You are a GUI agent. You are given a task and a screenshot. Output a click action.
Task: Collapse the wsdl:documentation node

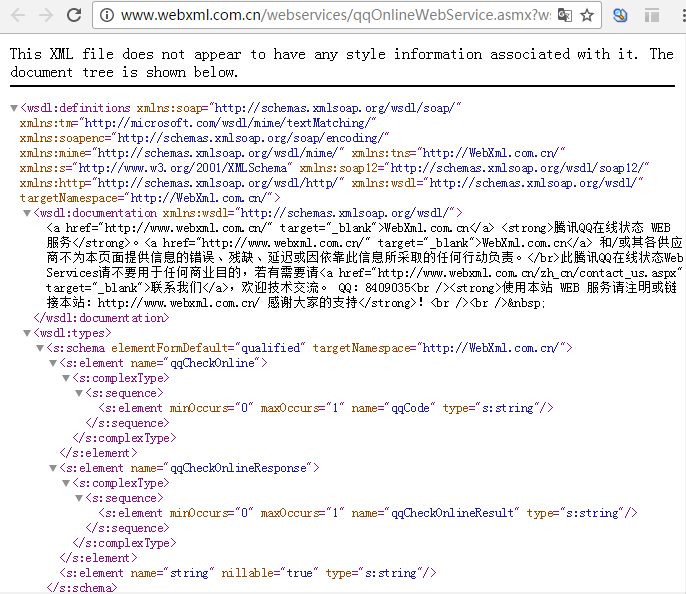pos(27,213)
